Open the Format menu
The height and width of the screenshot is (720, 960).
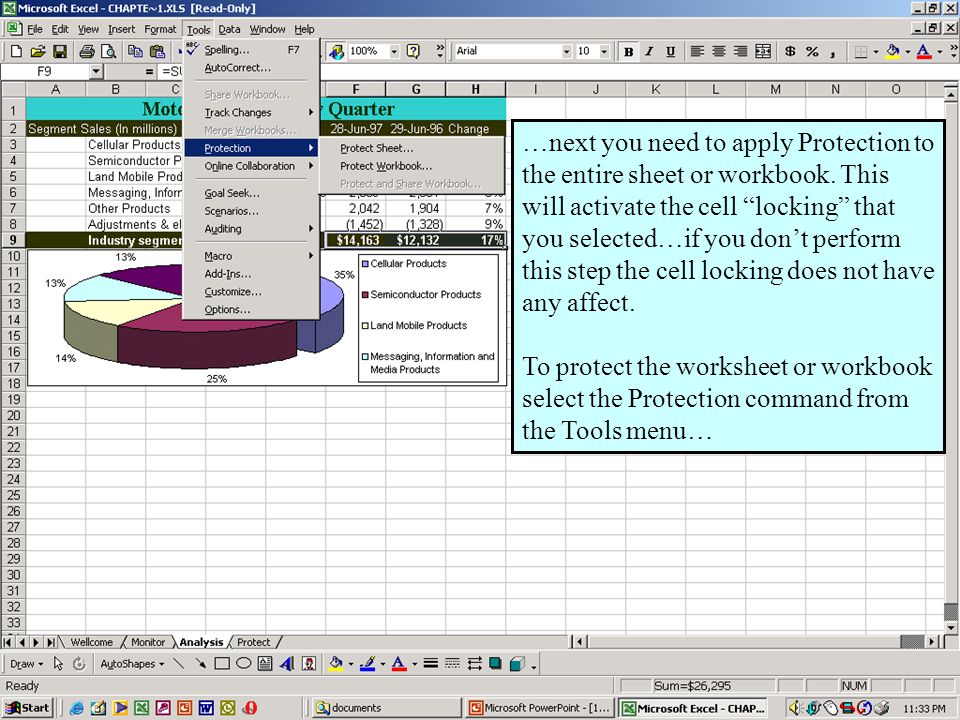pyautogui.click(x=160, y=29)
